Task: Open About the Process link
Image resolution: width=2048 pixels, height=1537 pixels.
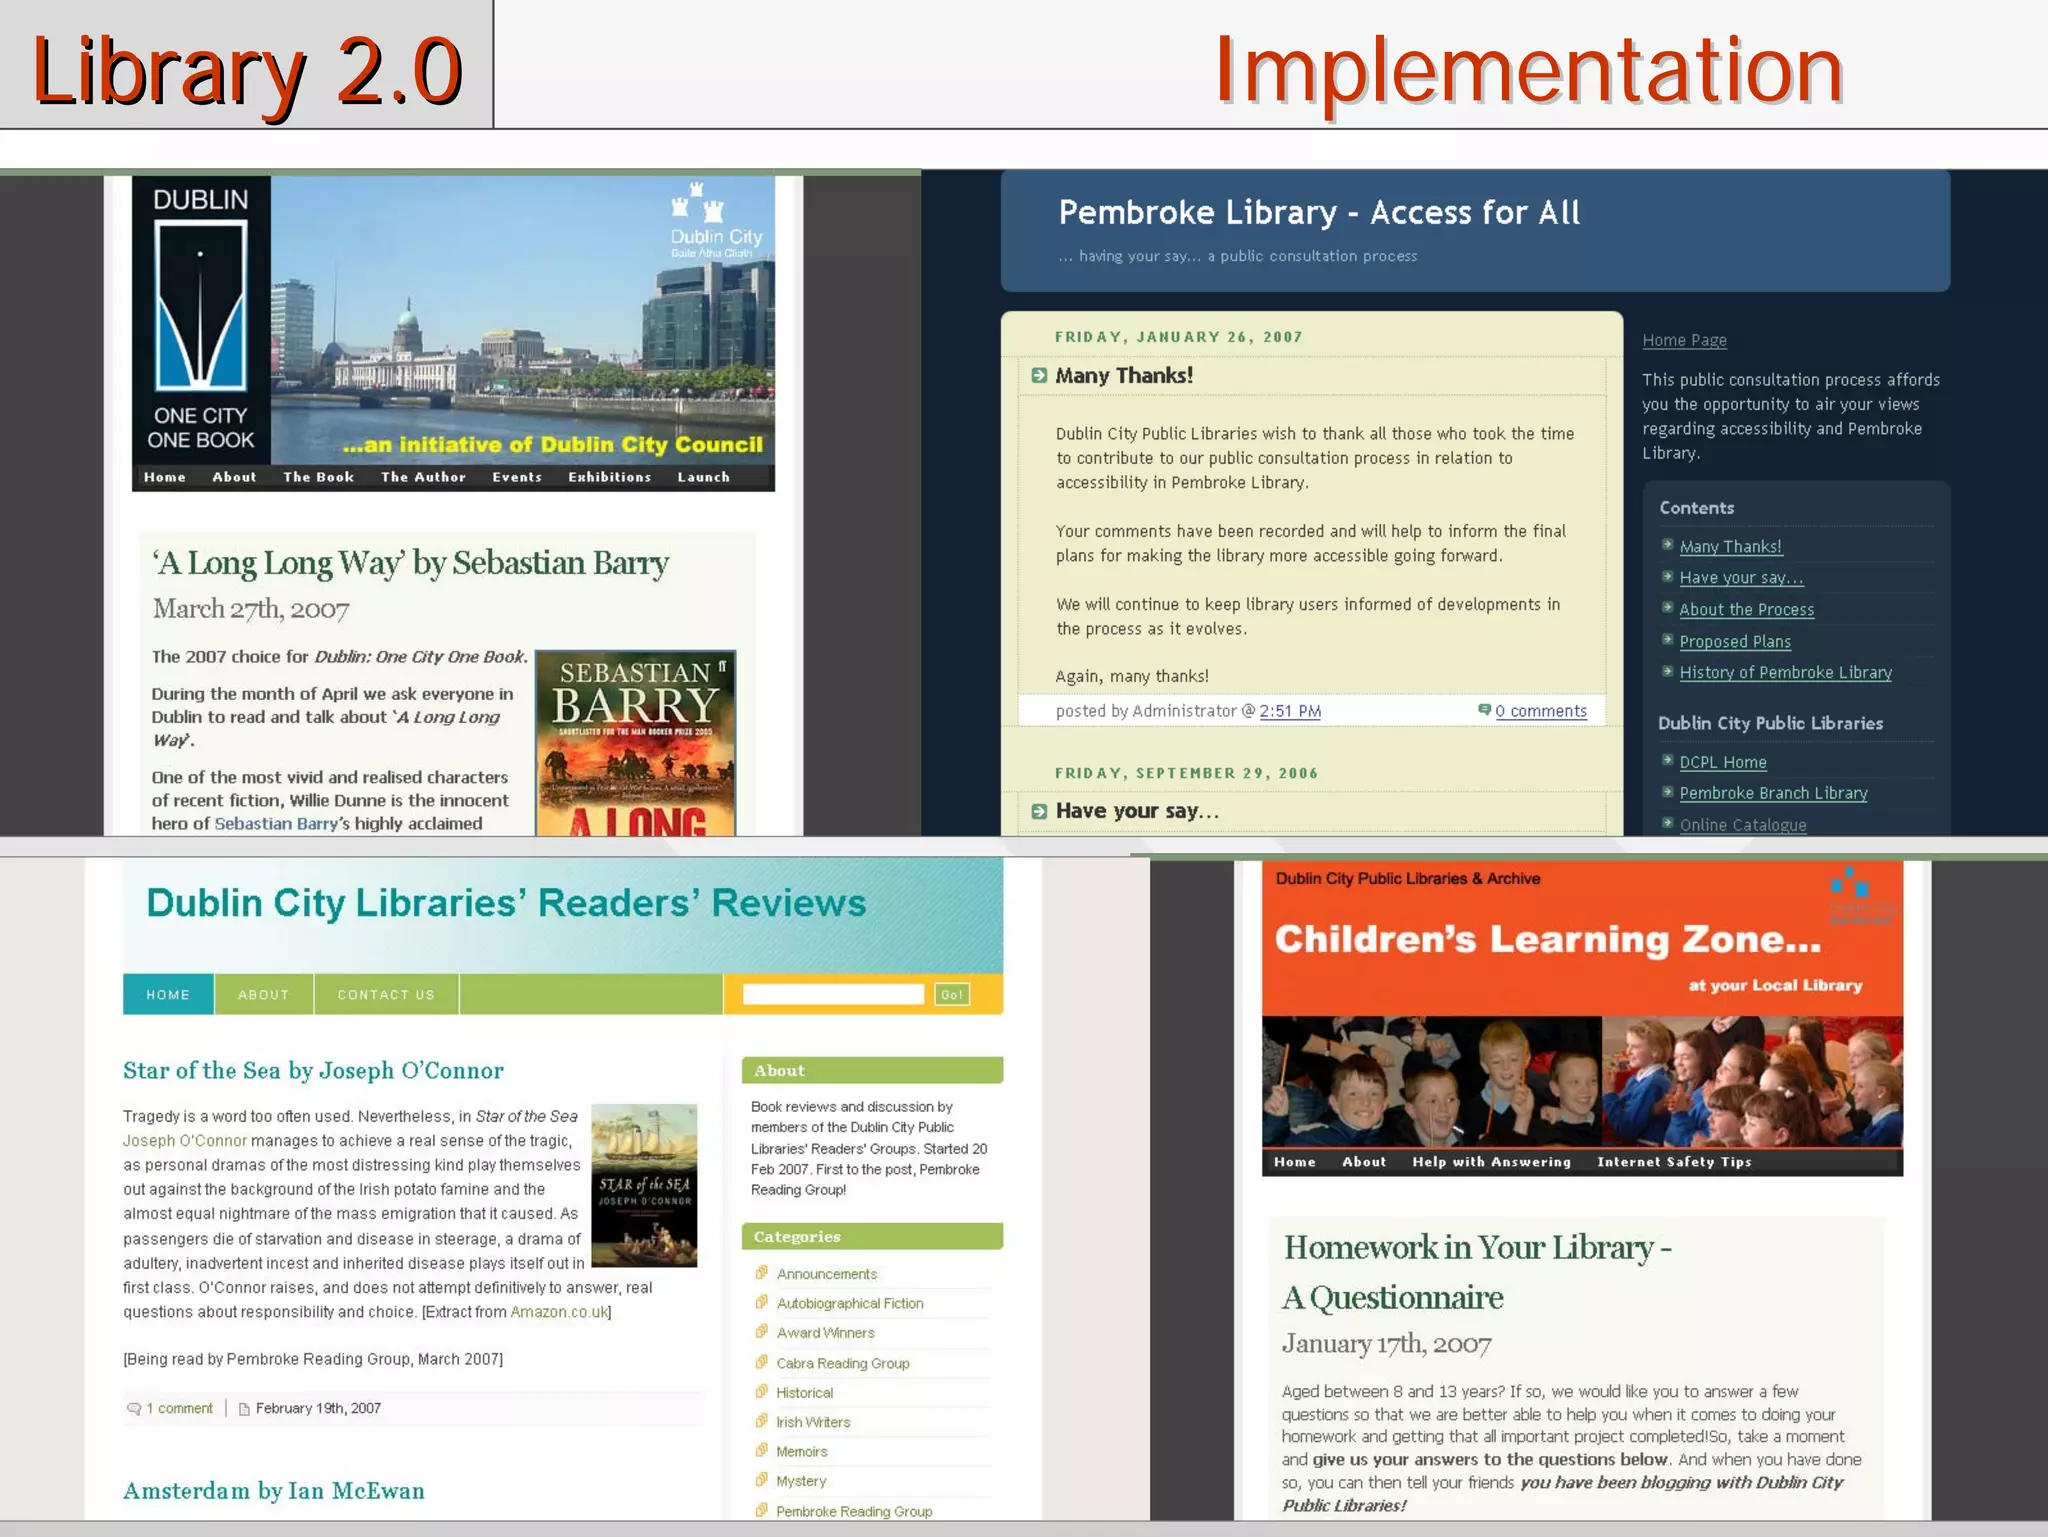Action: pos(1746,609)
